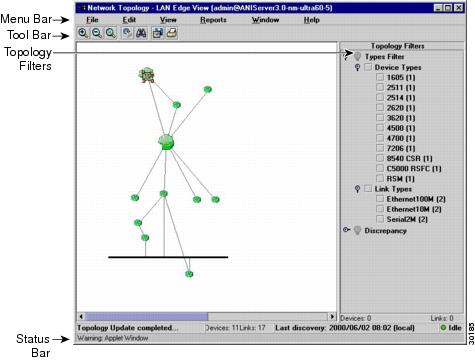The width and height of the screenshot is (475, 360).
Task: Click the light bulb icon beside Discrepancy
Action: pyautogui.click(x=357, y=230)
